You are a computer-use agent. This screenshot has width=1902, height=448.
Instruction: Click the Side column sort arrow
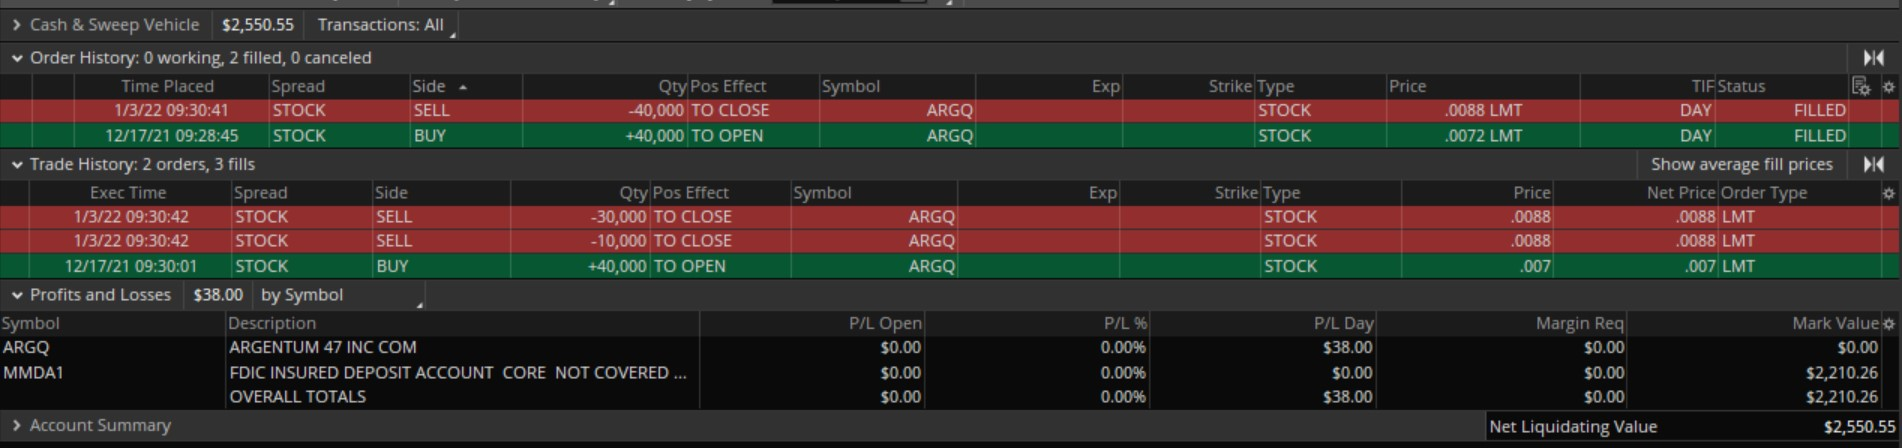(x=463, y=87)
